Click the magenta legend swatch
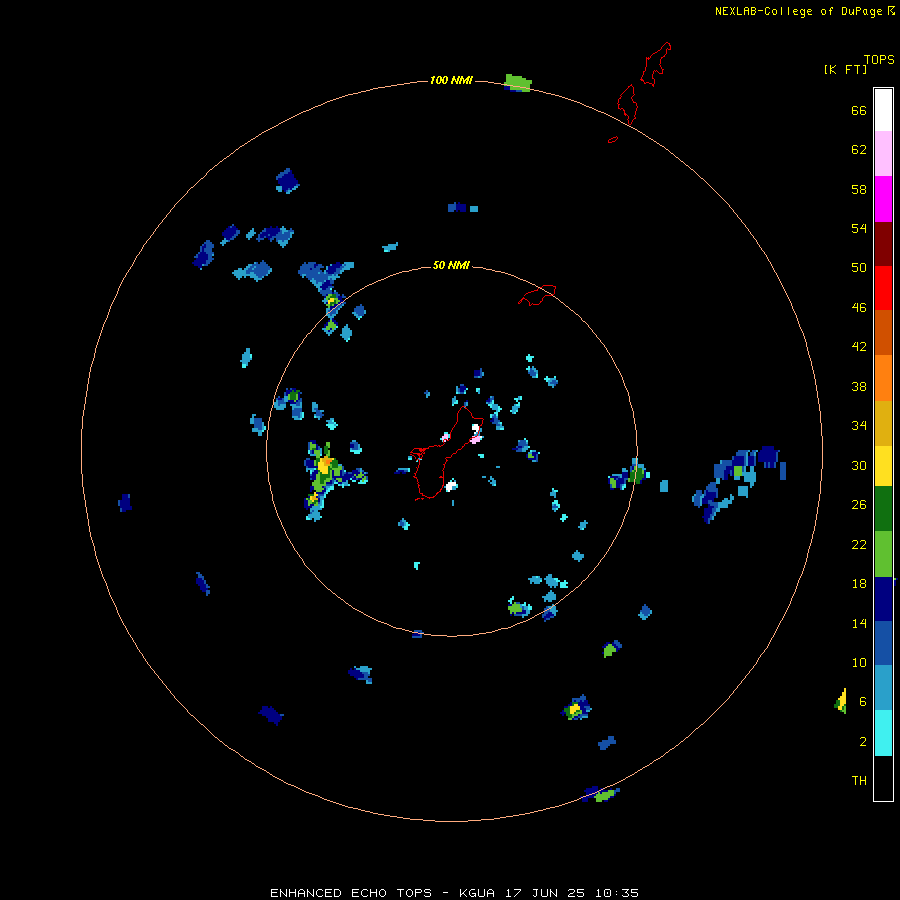The image size is (900, 900). point(883,199)
